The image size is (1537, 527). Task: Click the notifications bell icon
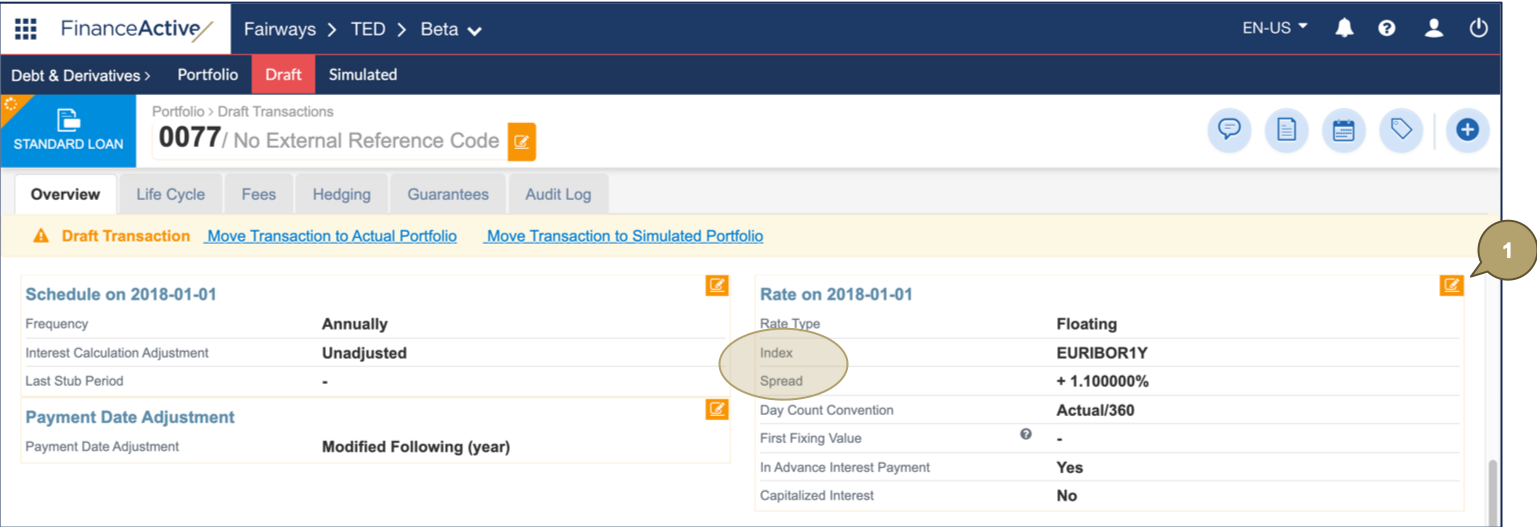coord(1344,28)
